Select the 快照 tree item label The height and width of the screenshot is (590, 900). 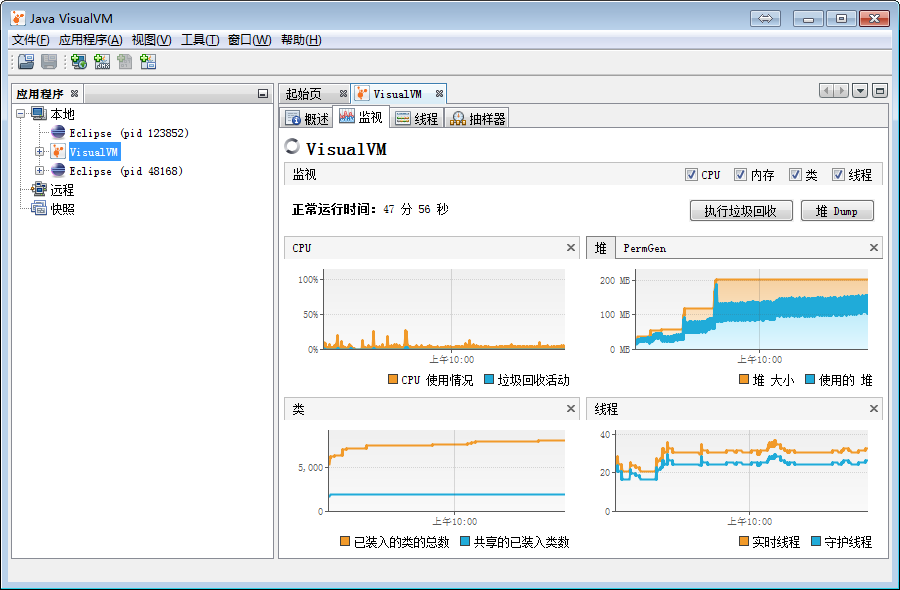62,209
